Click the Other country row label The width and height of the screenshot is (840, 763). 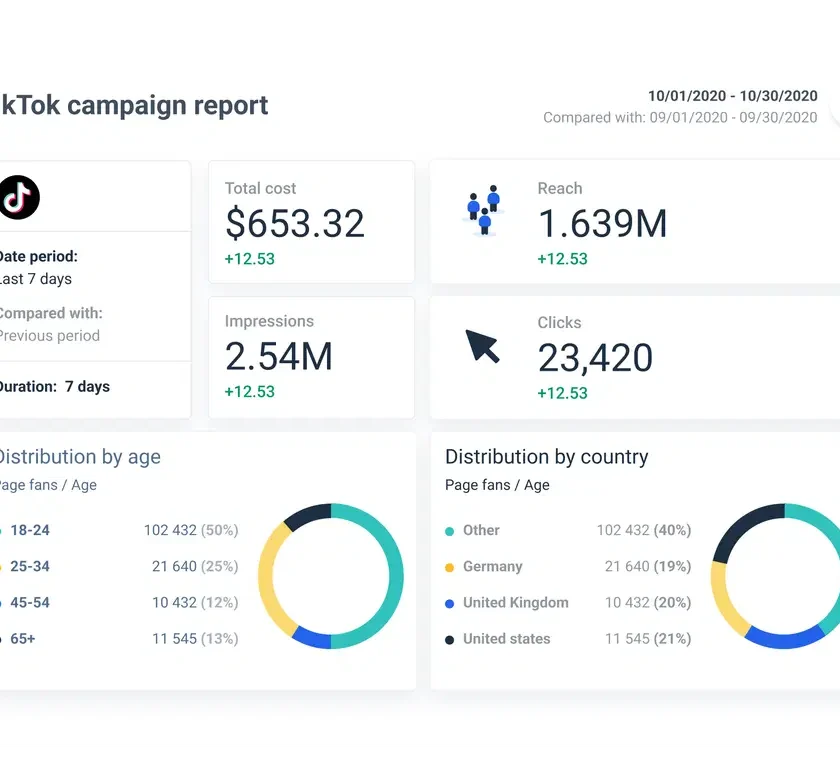[481, 530]
